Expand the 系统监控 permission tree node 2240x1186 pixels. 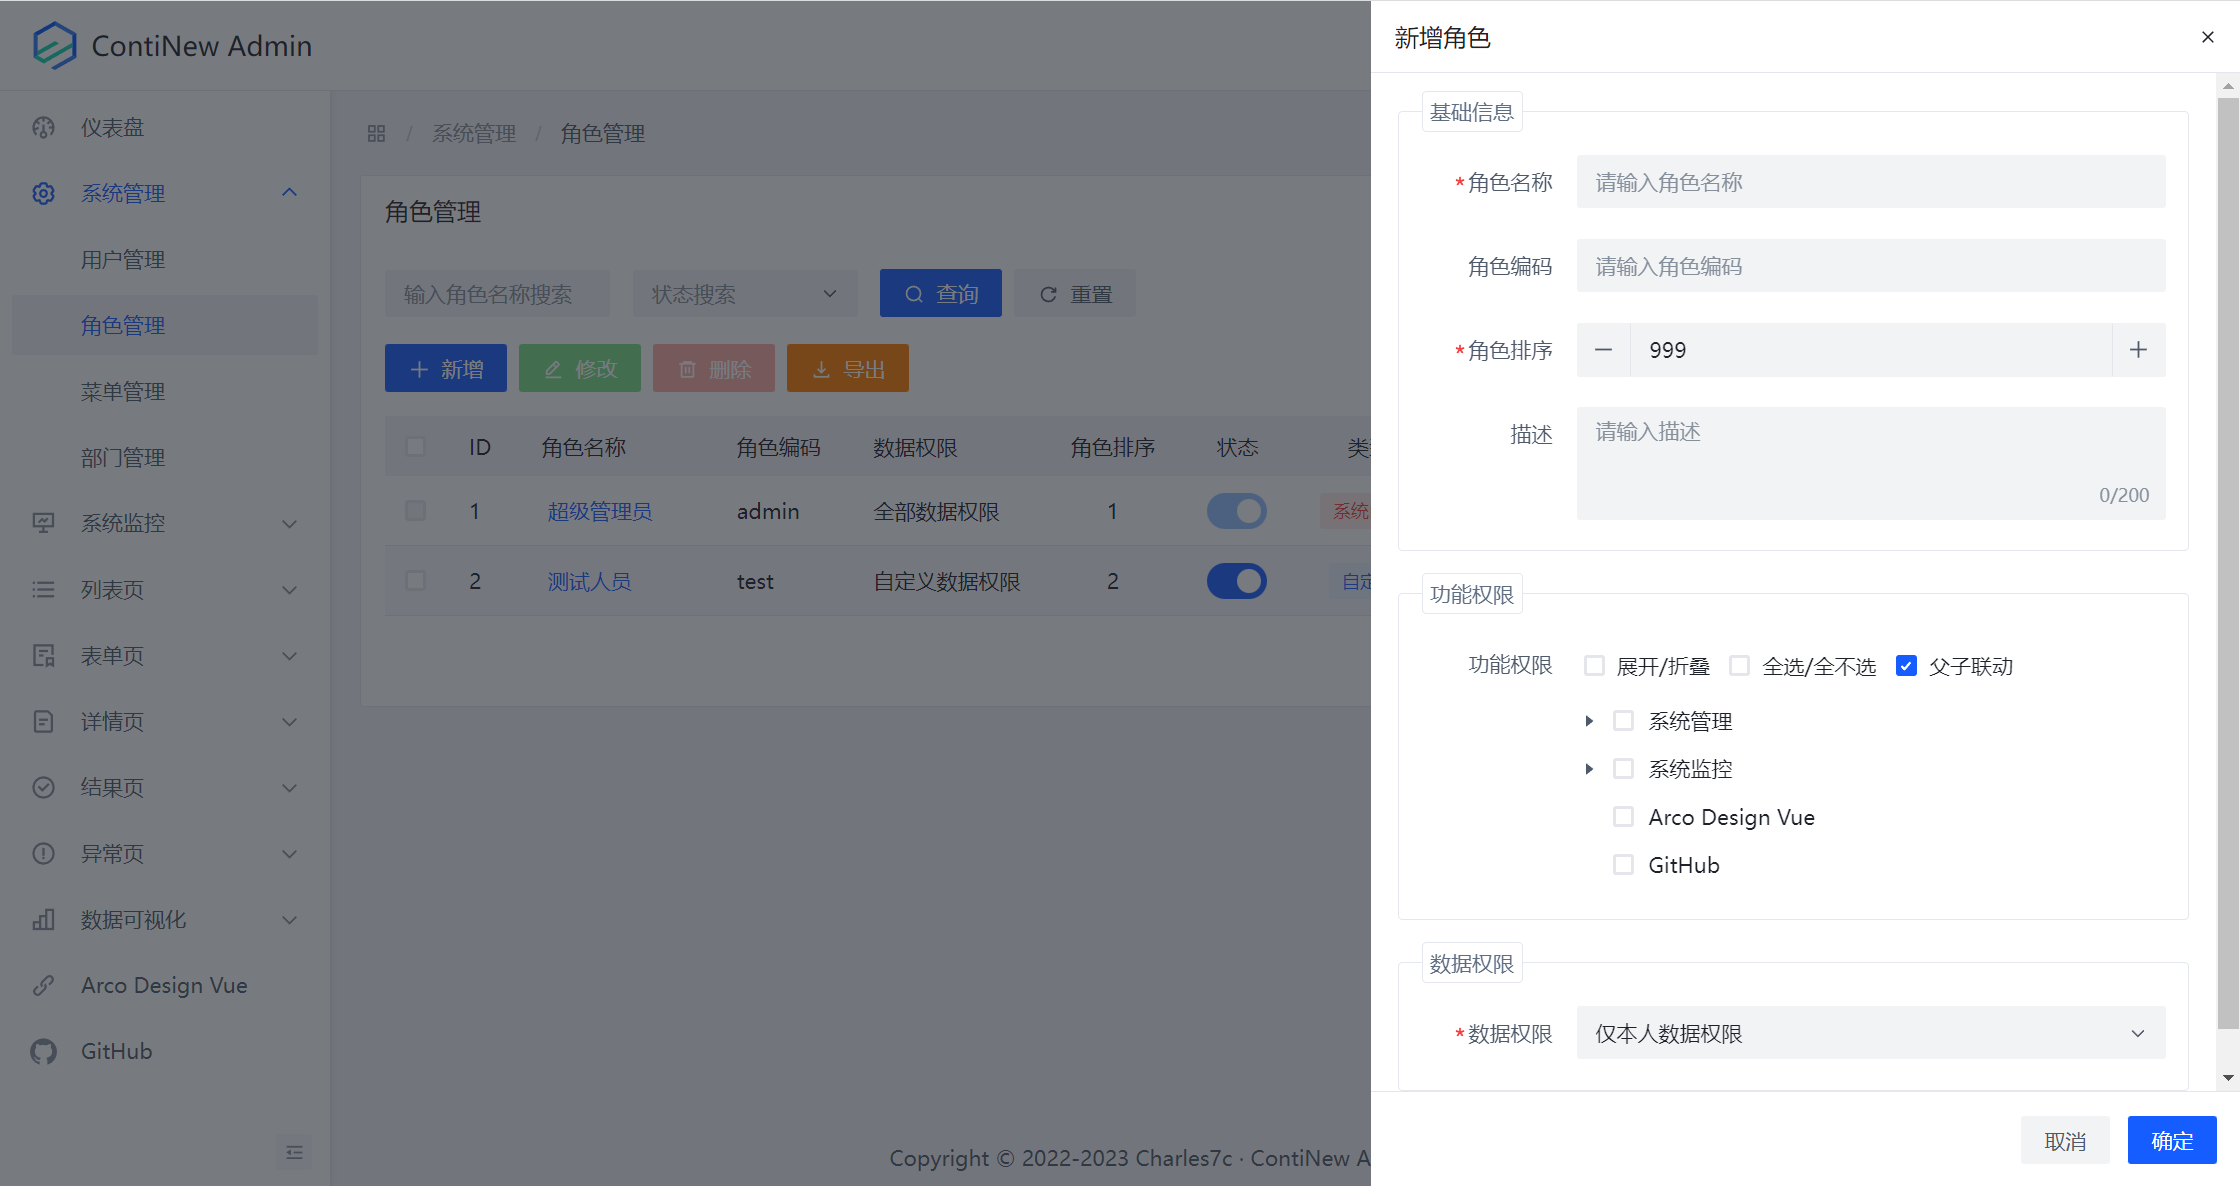click(x=1589, y=769)
